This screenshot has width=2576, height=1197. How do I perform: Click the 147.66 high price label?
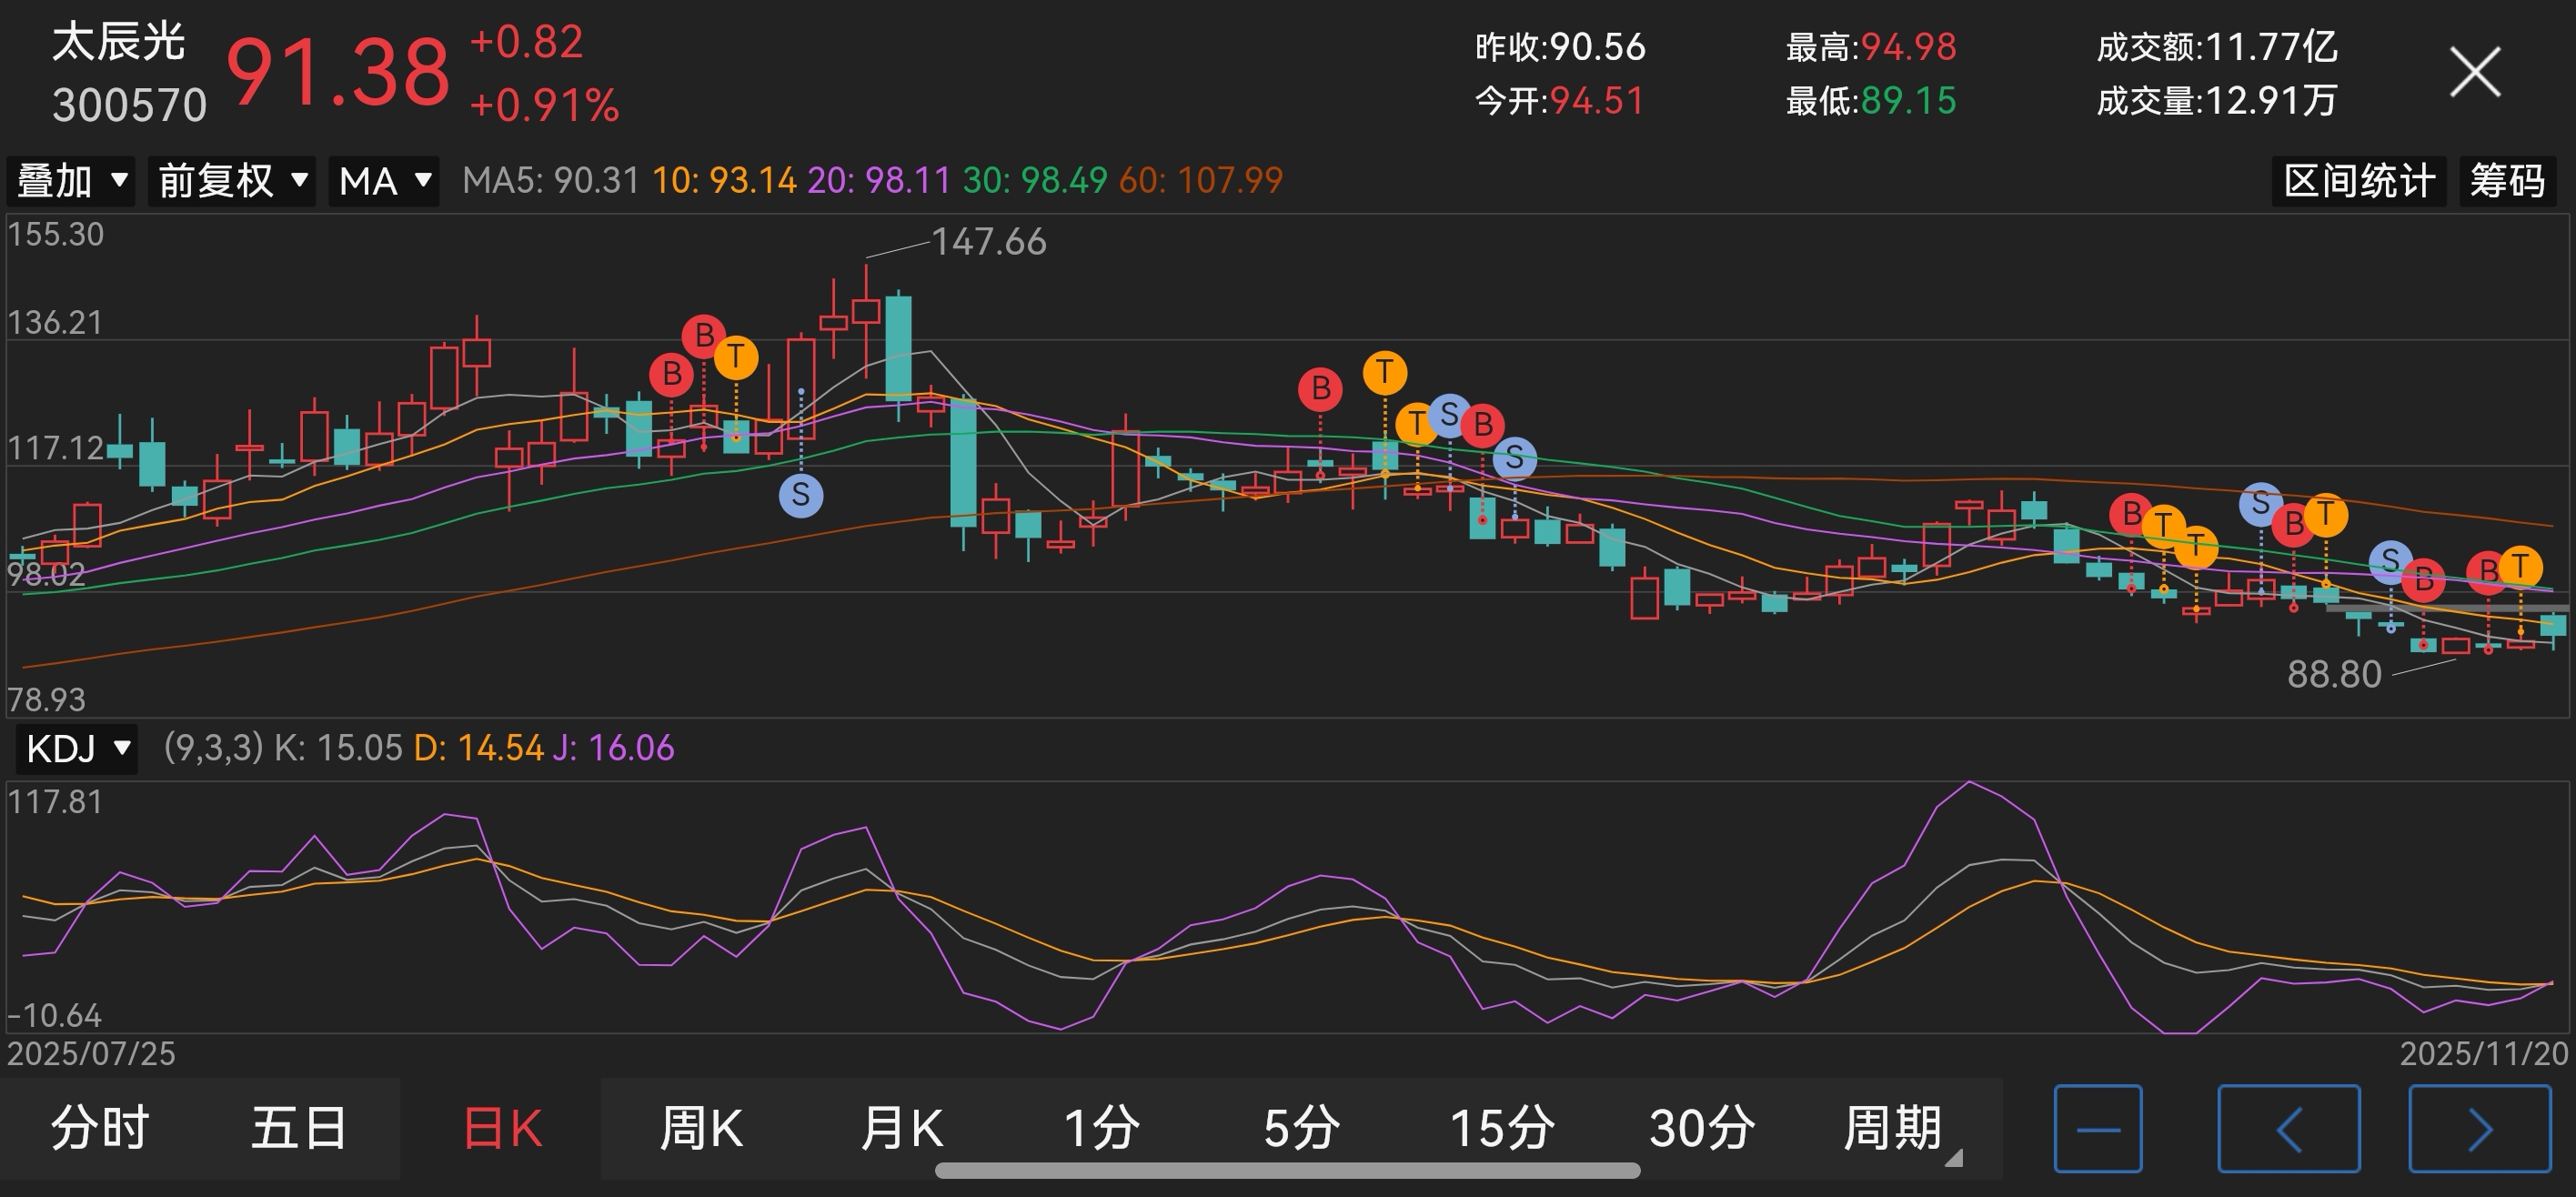coord(988,242)
